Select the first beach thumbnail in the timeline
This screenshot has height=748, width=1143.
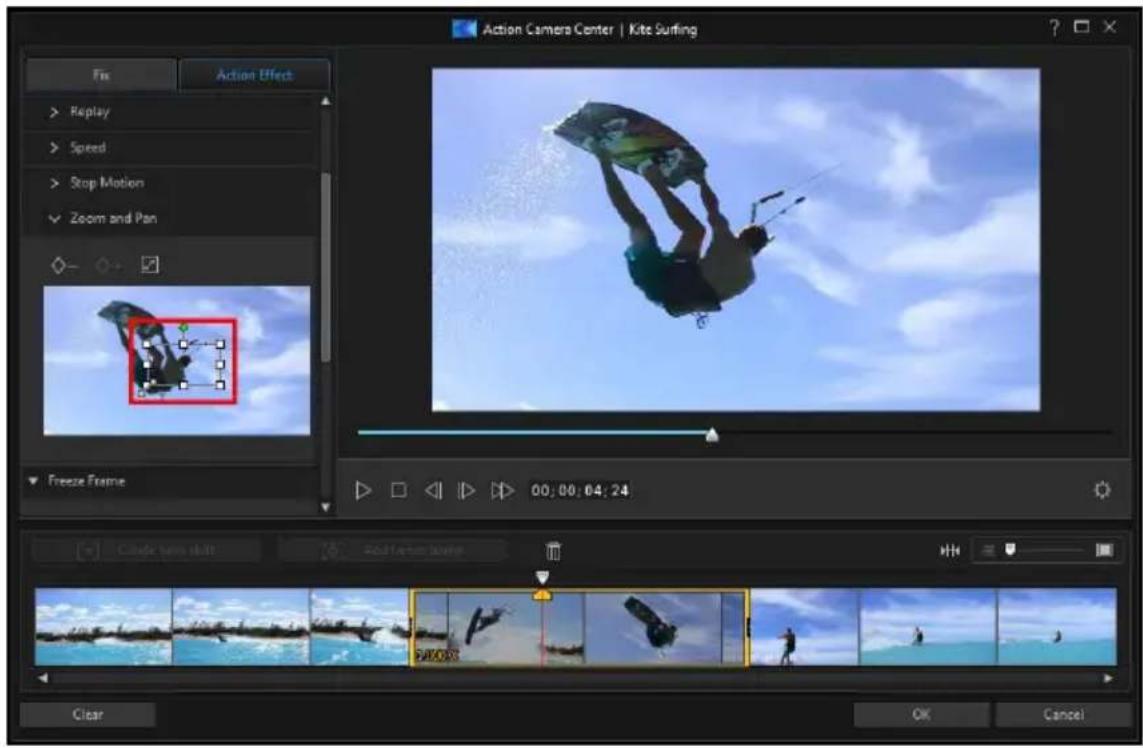pyautogui.click(x=104, y=627)
